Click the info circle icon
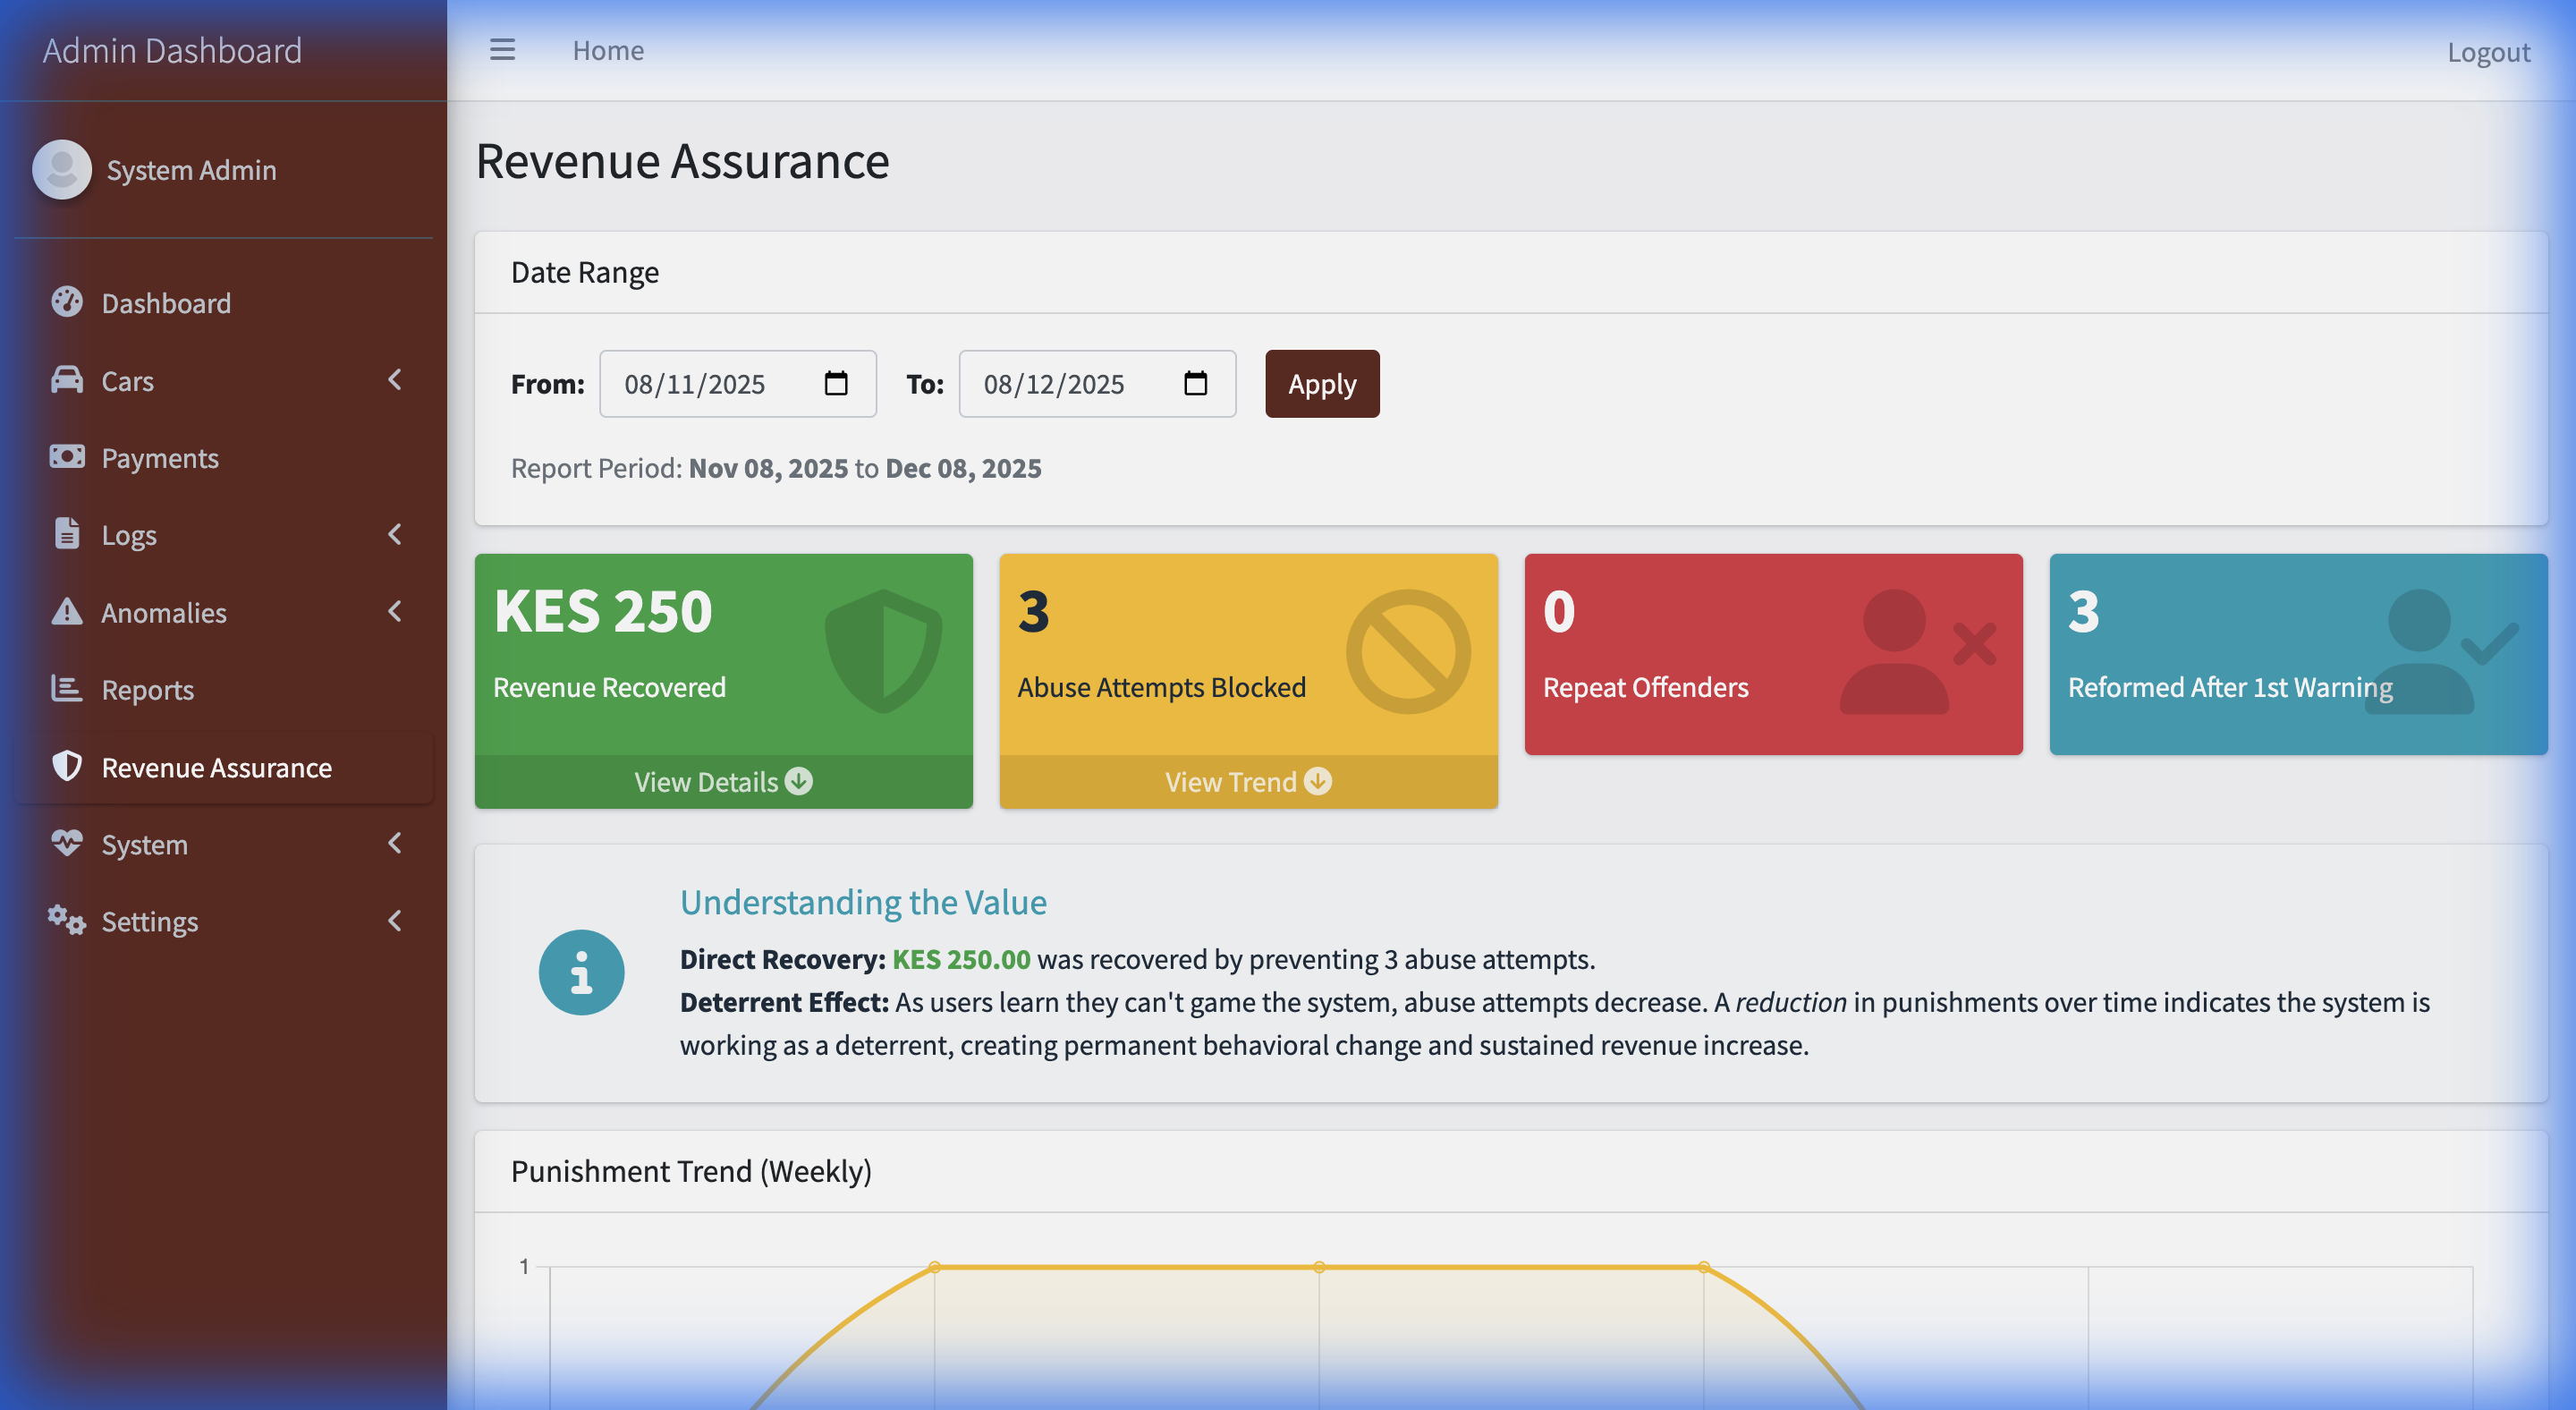Image resolution: width=2576 pixels, height=1410 pixels. (581, 972)
